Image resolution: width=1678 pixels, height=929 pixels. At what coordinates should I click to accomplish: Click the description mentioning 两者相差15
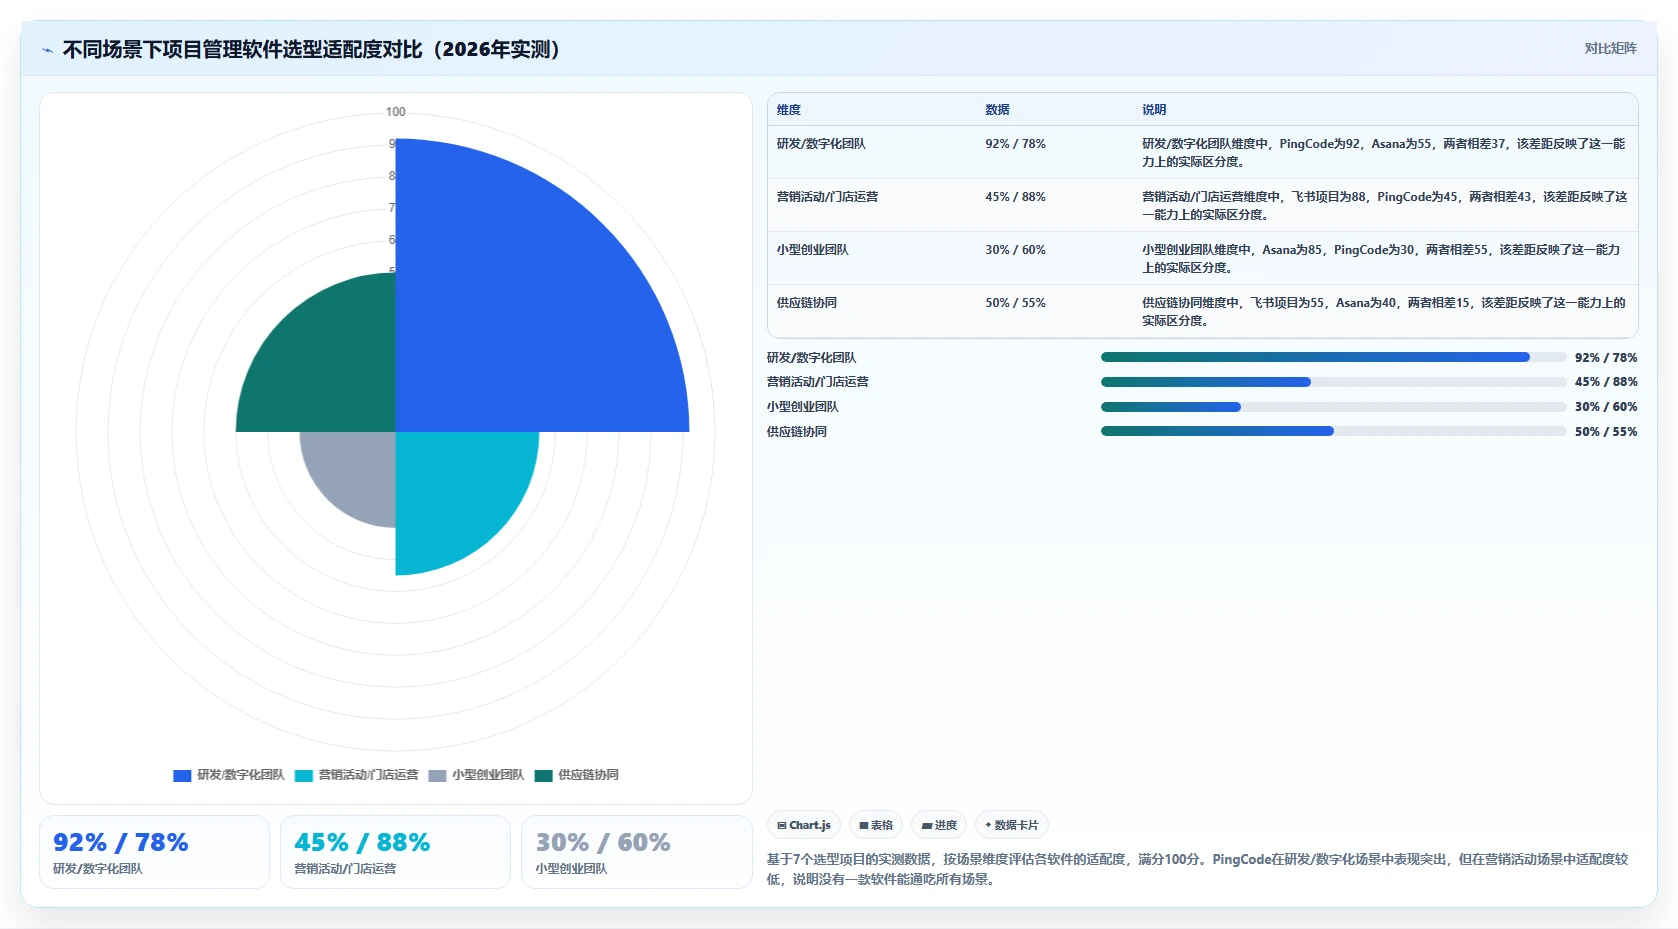pos(1384,311)
